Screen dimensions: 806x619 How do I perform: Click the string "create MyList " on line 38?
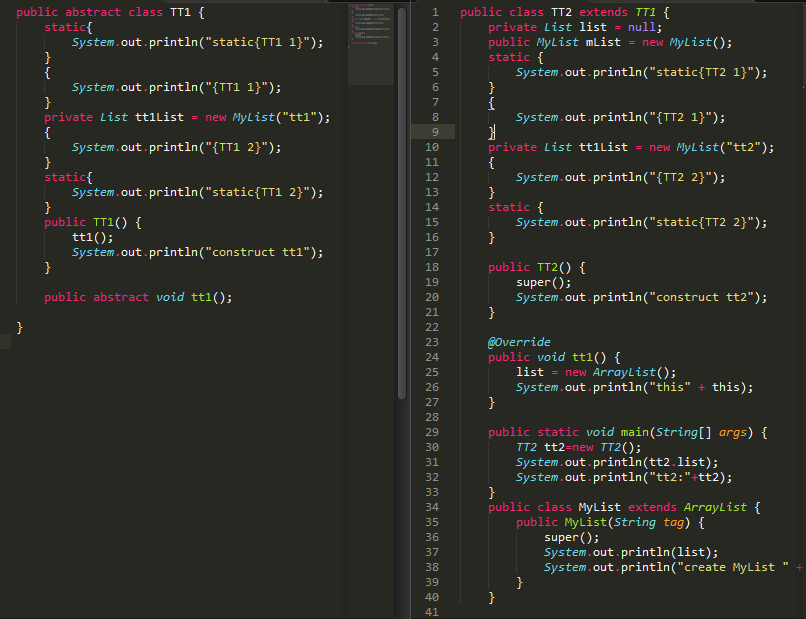coord(733,567)
